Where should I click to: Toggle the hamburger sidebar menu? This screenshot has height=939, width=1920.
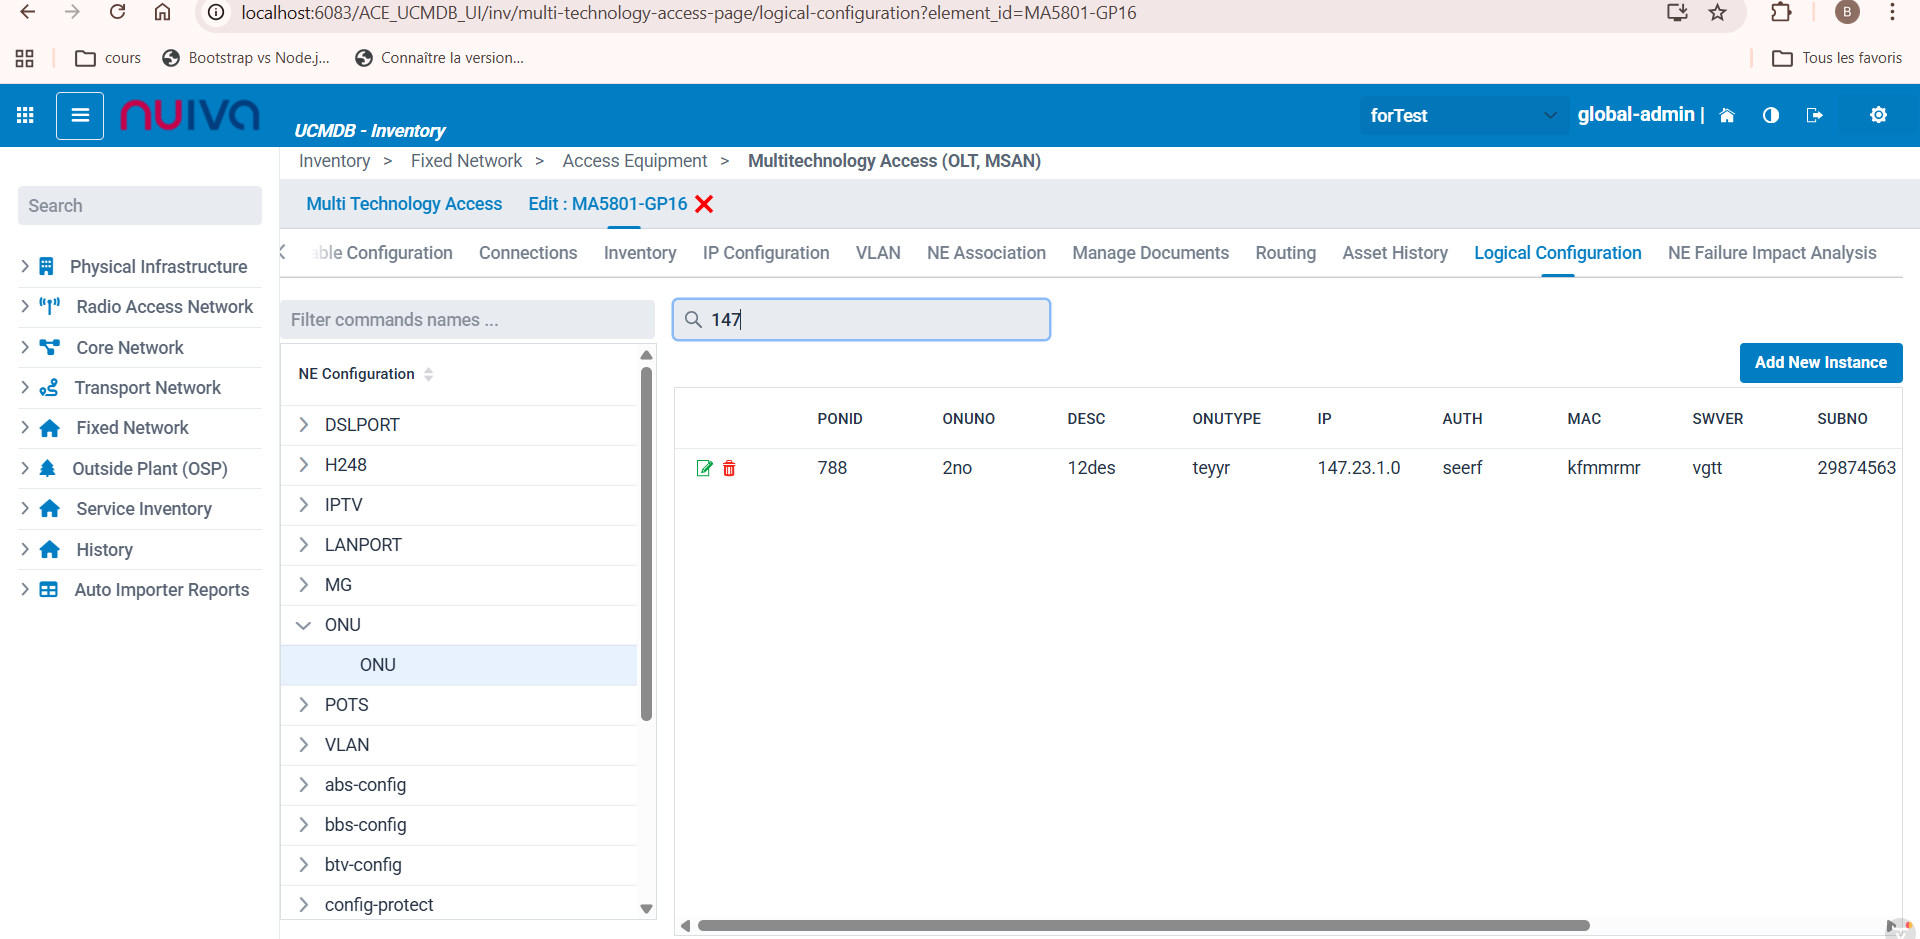pyautogui.click(x=80, y=115)
